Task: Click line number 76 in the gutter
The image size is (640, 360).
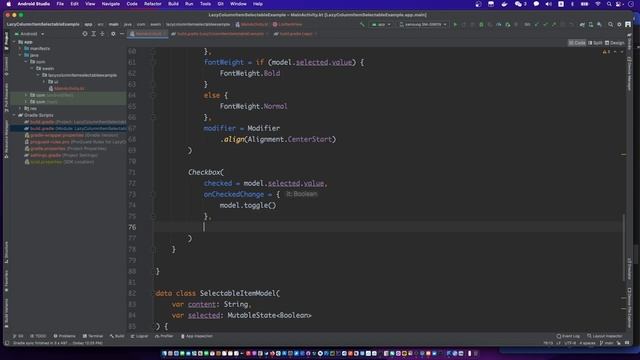Action: tap(132, 227)
